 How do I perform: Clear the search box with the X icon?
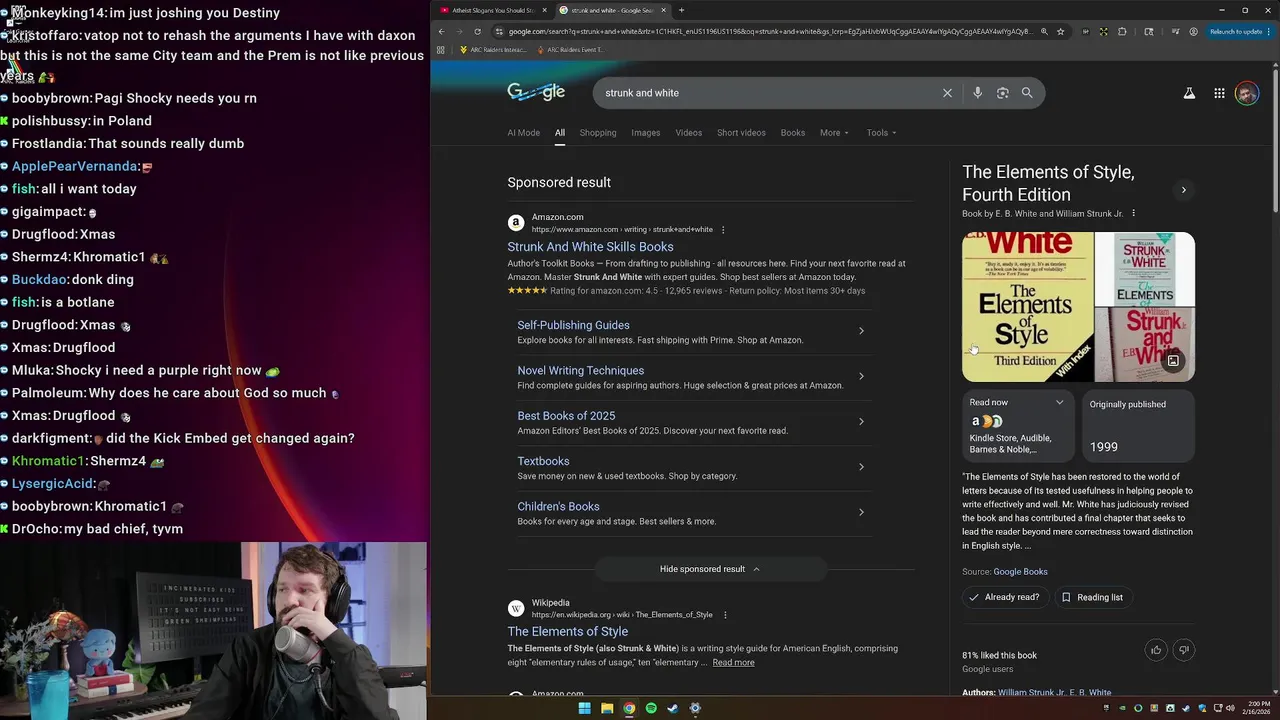pos(947,93)
